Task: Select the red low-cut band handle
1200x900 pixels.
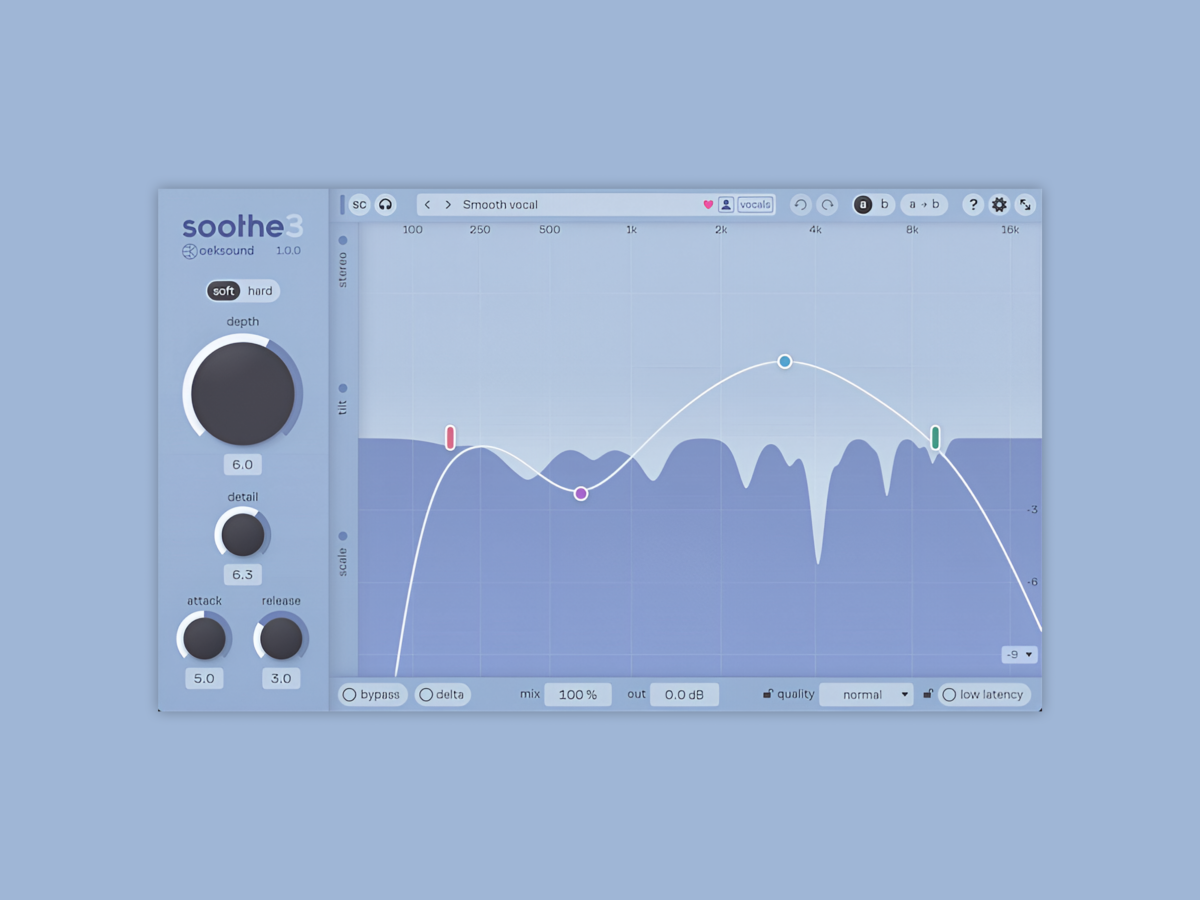Action: pos(451,437)
